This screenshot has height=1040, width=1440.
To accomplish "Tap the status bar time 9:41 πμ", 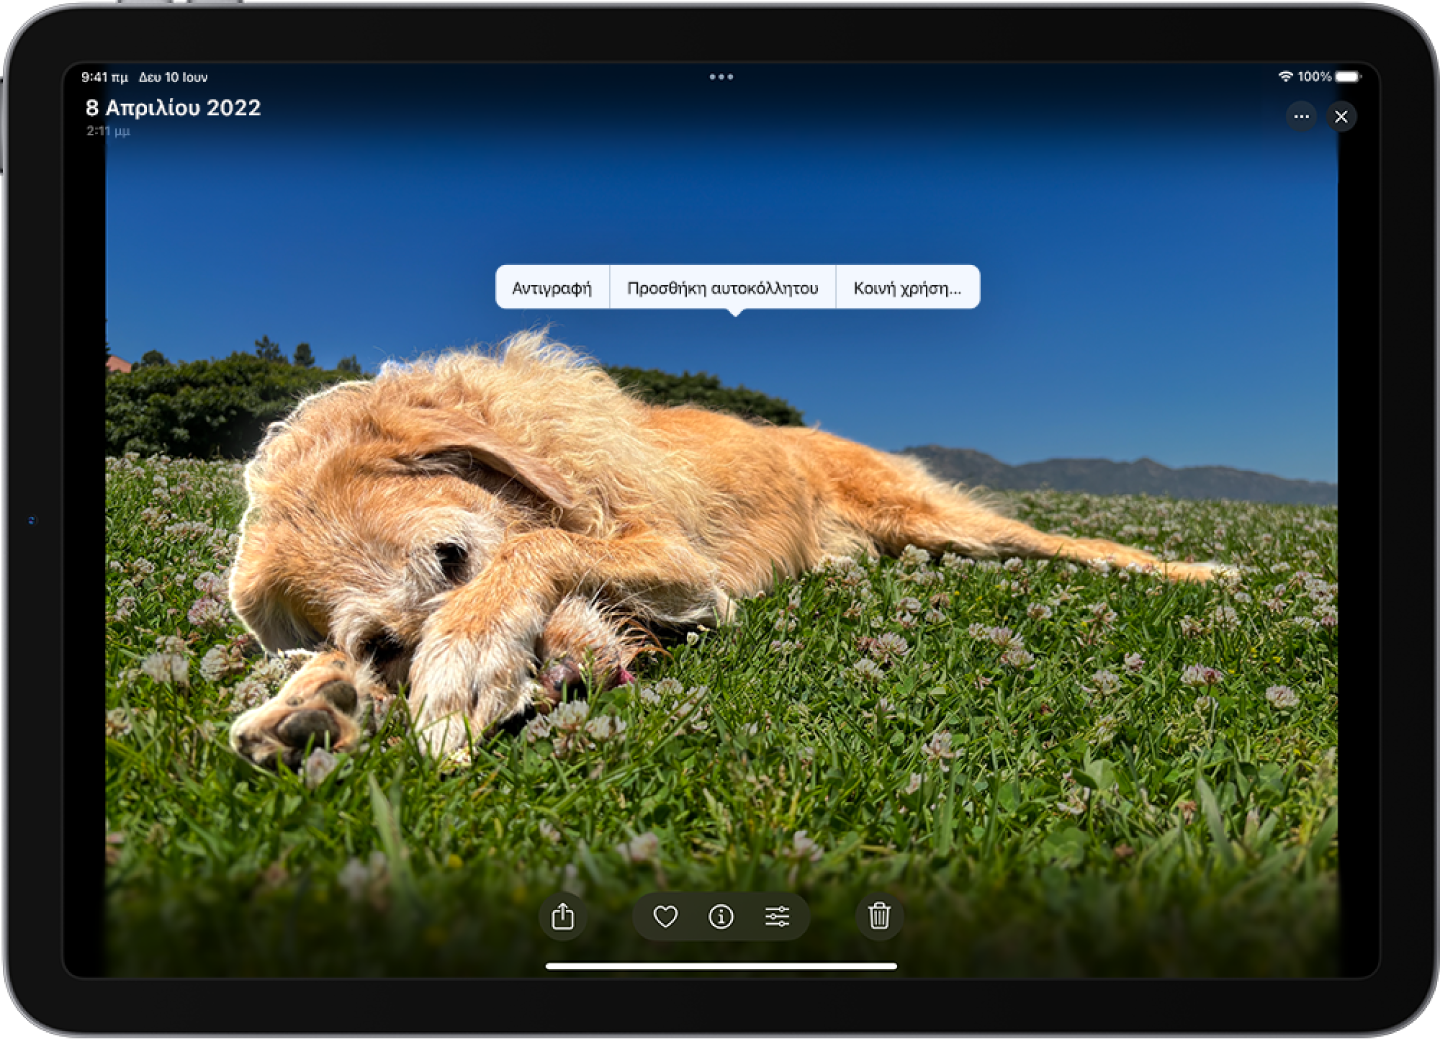I will pyautogui.click(x=105, y=77).
